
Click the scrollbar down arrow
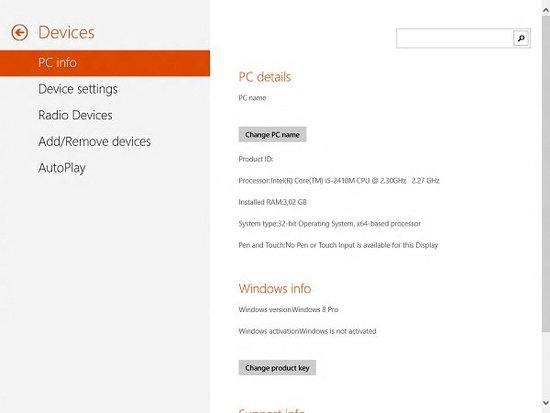pos(546,402)
